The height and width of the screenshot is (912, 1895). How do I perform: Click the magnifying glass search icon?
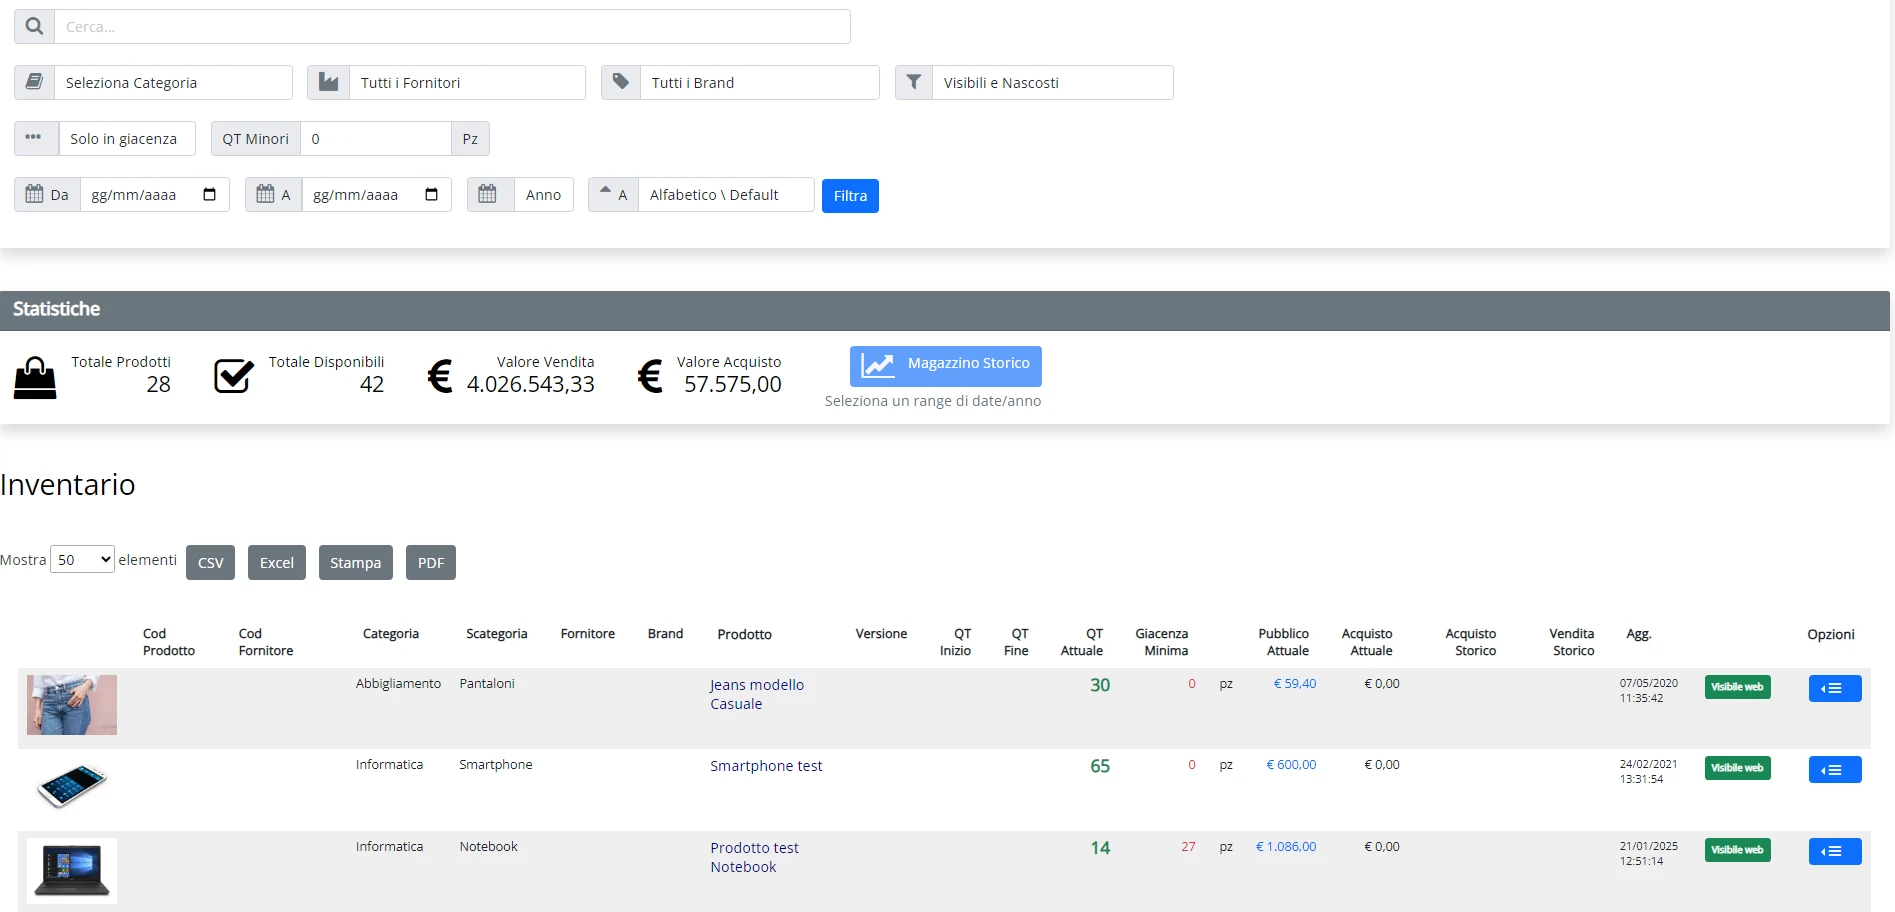(x=34, y=27)
